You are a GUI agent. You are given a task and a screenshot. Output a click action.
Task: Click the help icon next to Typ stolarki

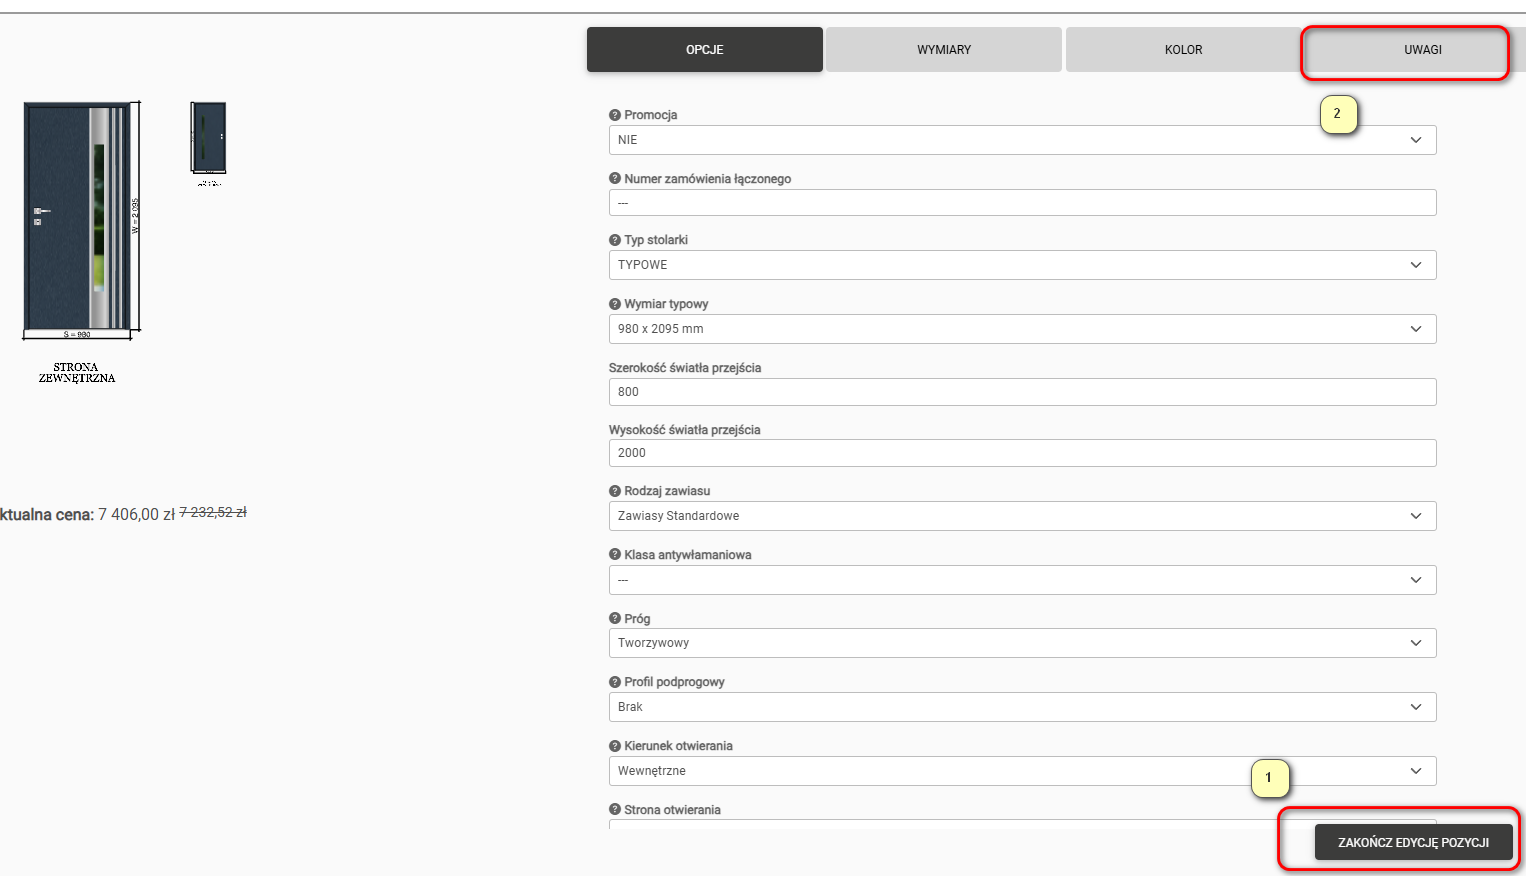point(615,240)
